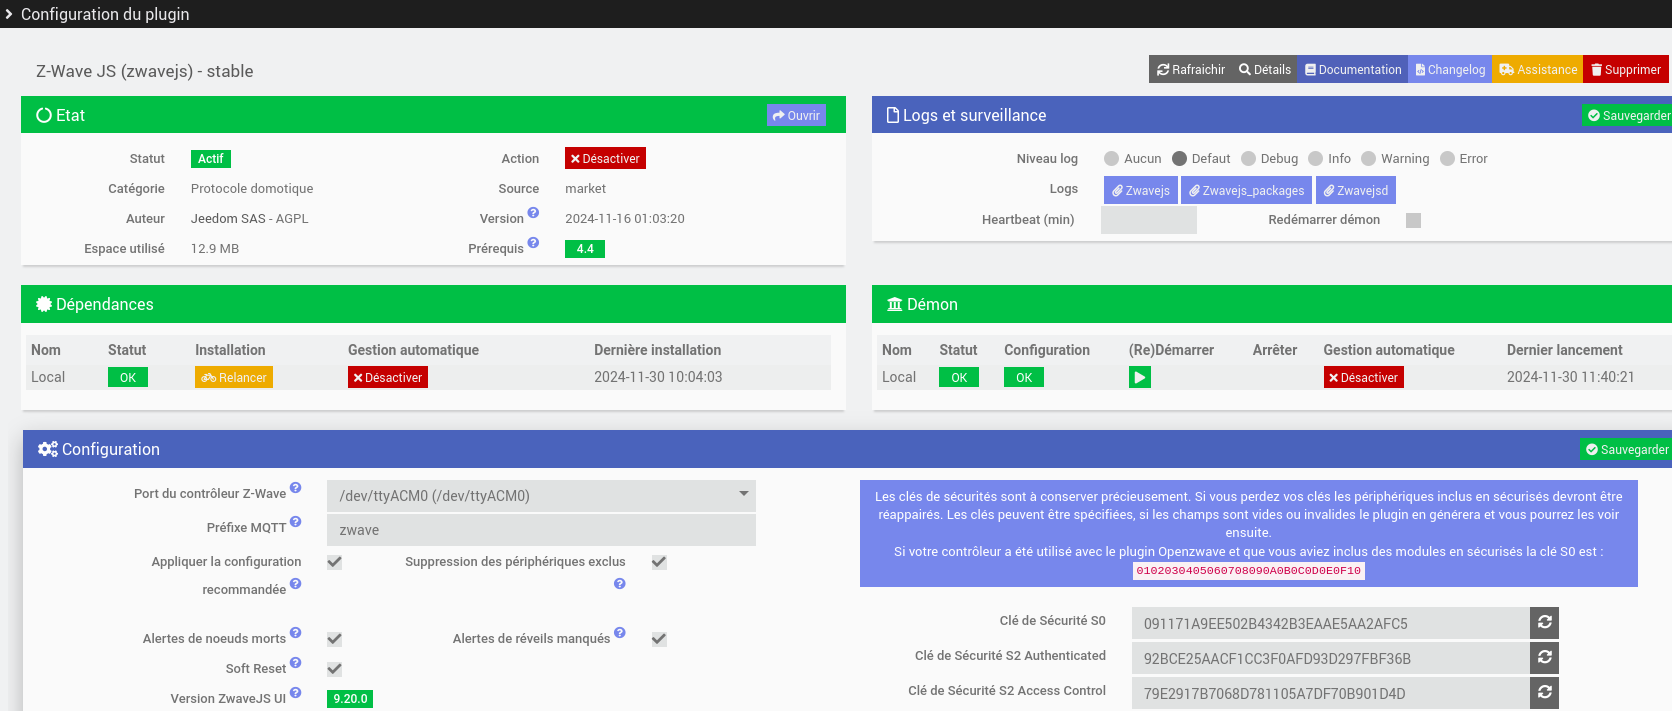Deactivate the plugin via Action Désactiver
1672x711 pixels.
[605, 158]
